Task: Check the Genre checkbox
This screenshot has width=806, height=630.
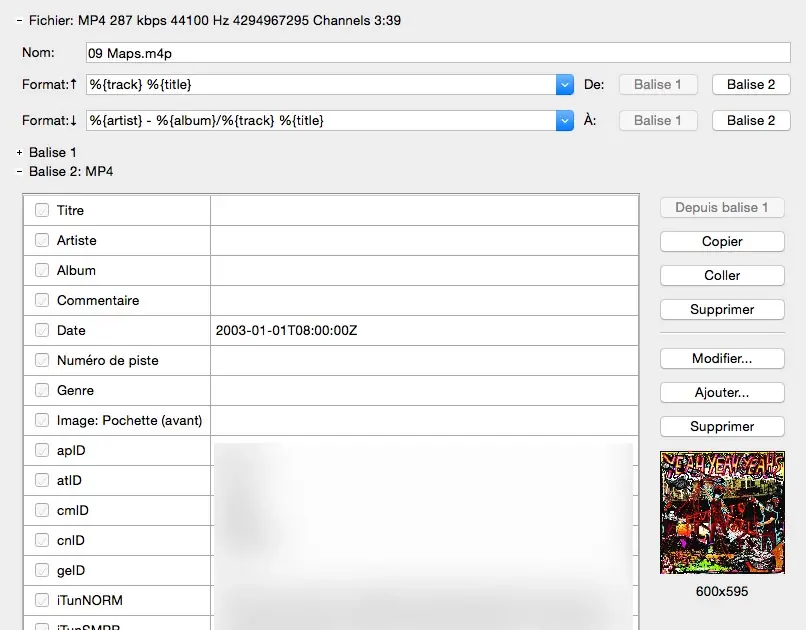Action: (40, 390)
